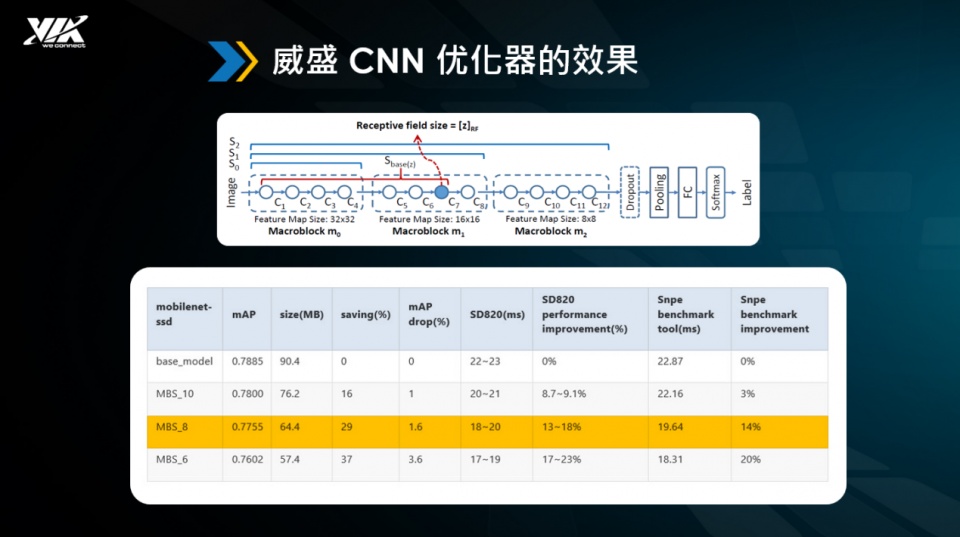The image size is (960, 537).
Task: Click the 19.64 Snpe benchmark cell
Action: [670, 427]
